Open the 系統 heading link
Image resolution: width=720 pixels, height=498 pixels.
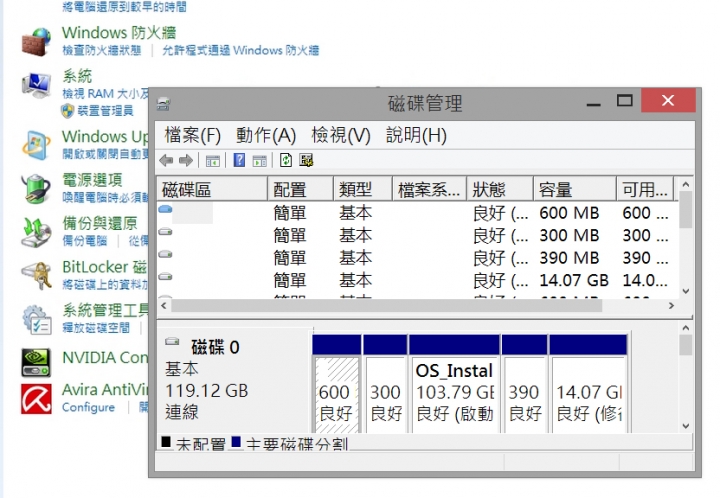(77, 76)
